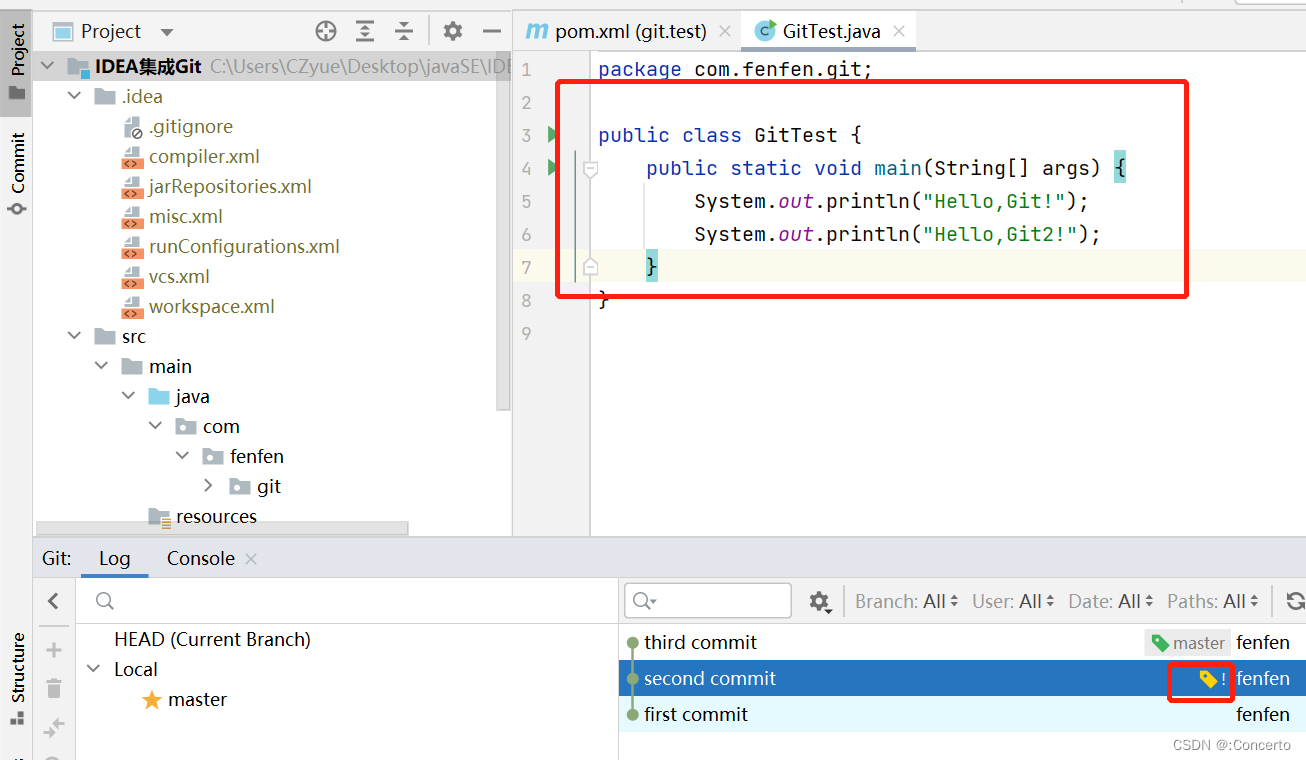Screen dimensions: 1306x760
Task: Click the plus new branch icon in Git panel
Action: [54, 650]
